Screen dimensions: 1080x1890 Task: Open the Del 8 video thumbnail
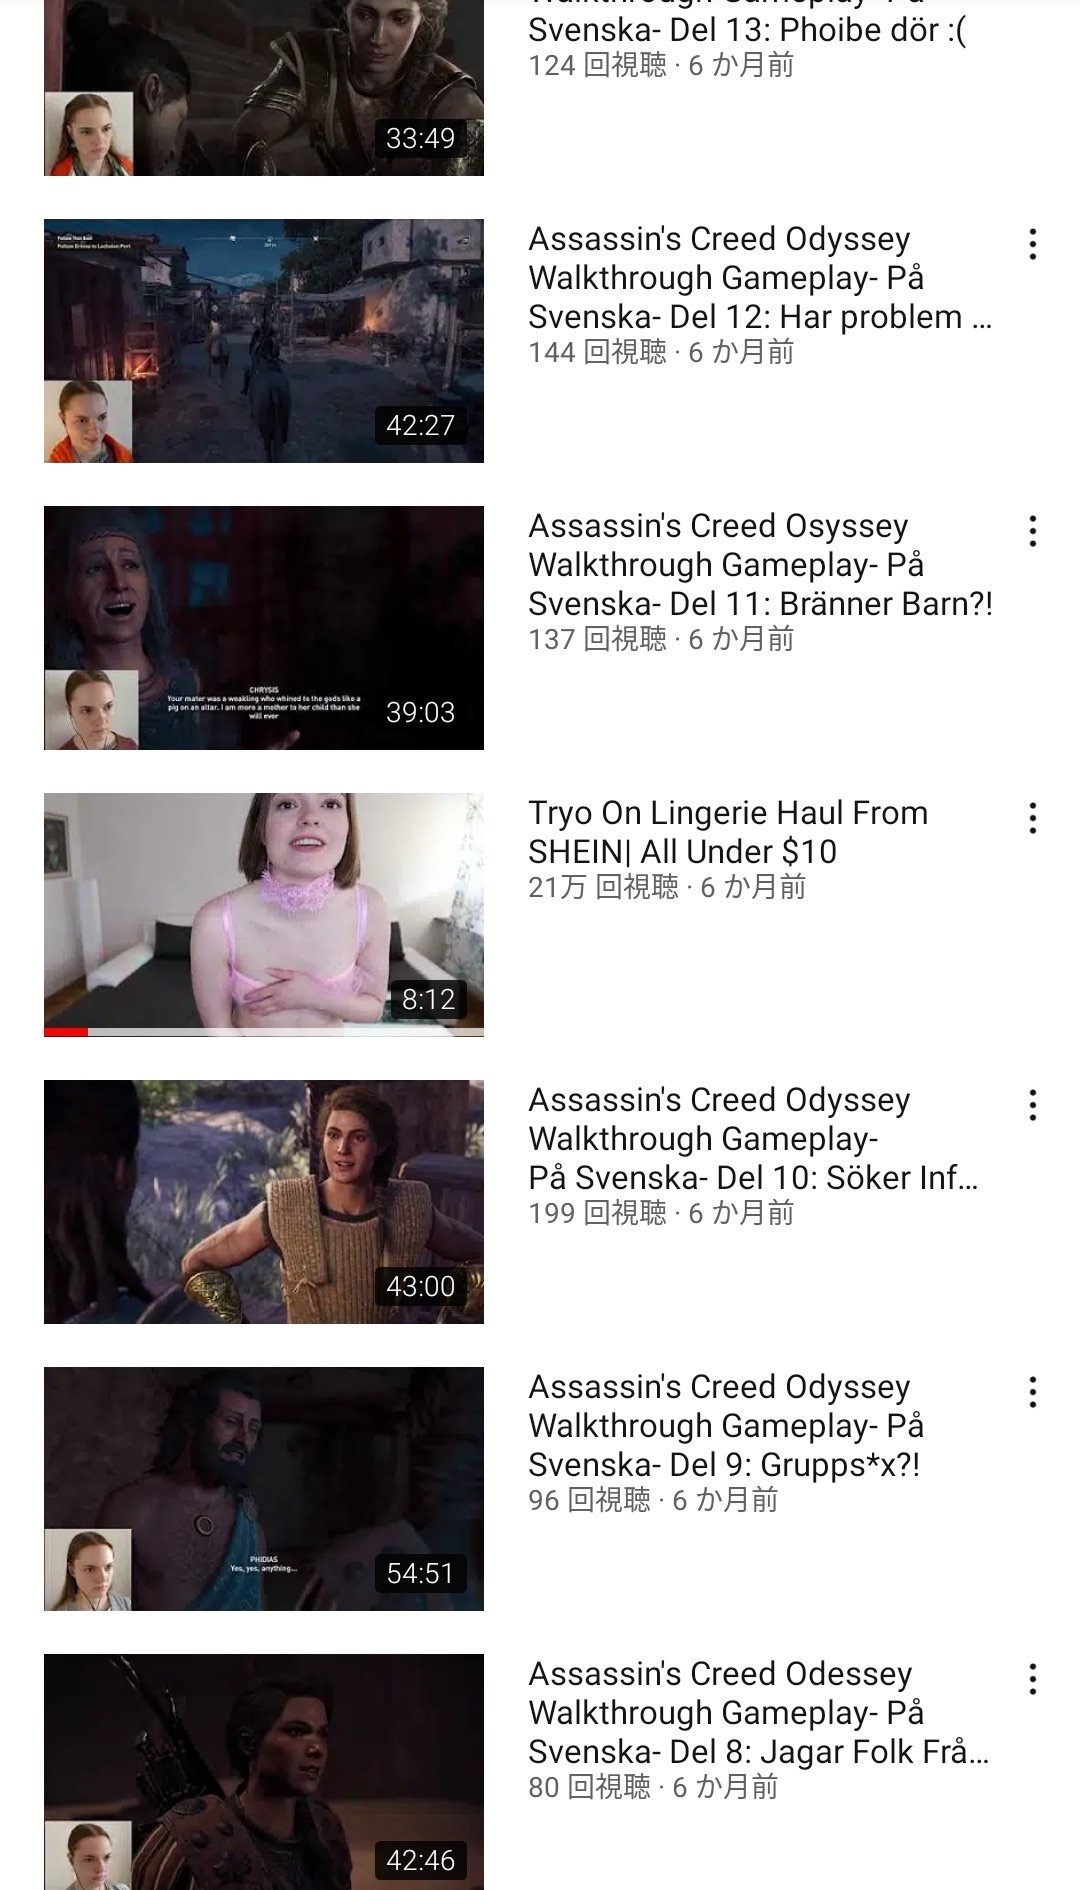point(264,1772)
